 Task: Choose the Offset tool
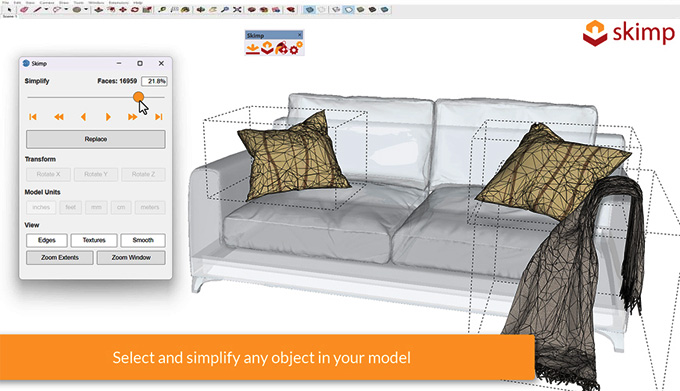(111, 10)
